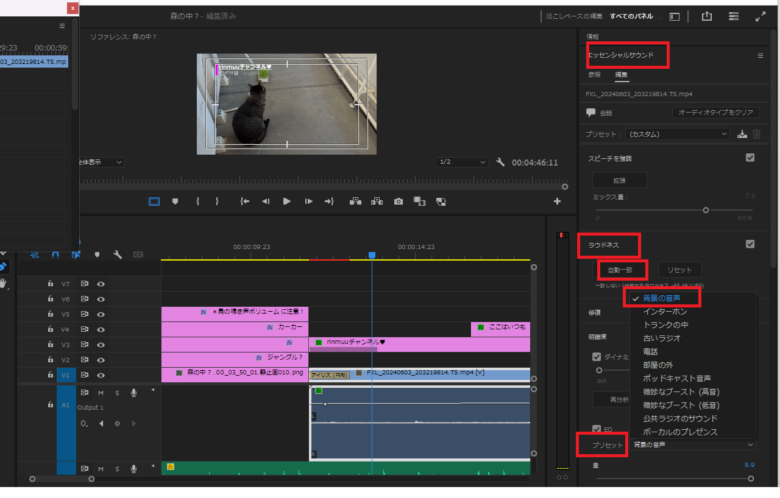Choose ポッドキャスト音声 from the preset list
This screenshot has height=498, width=780.
click(676, 379)
